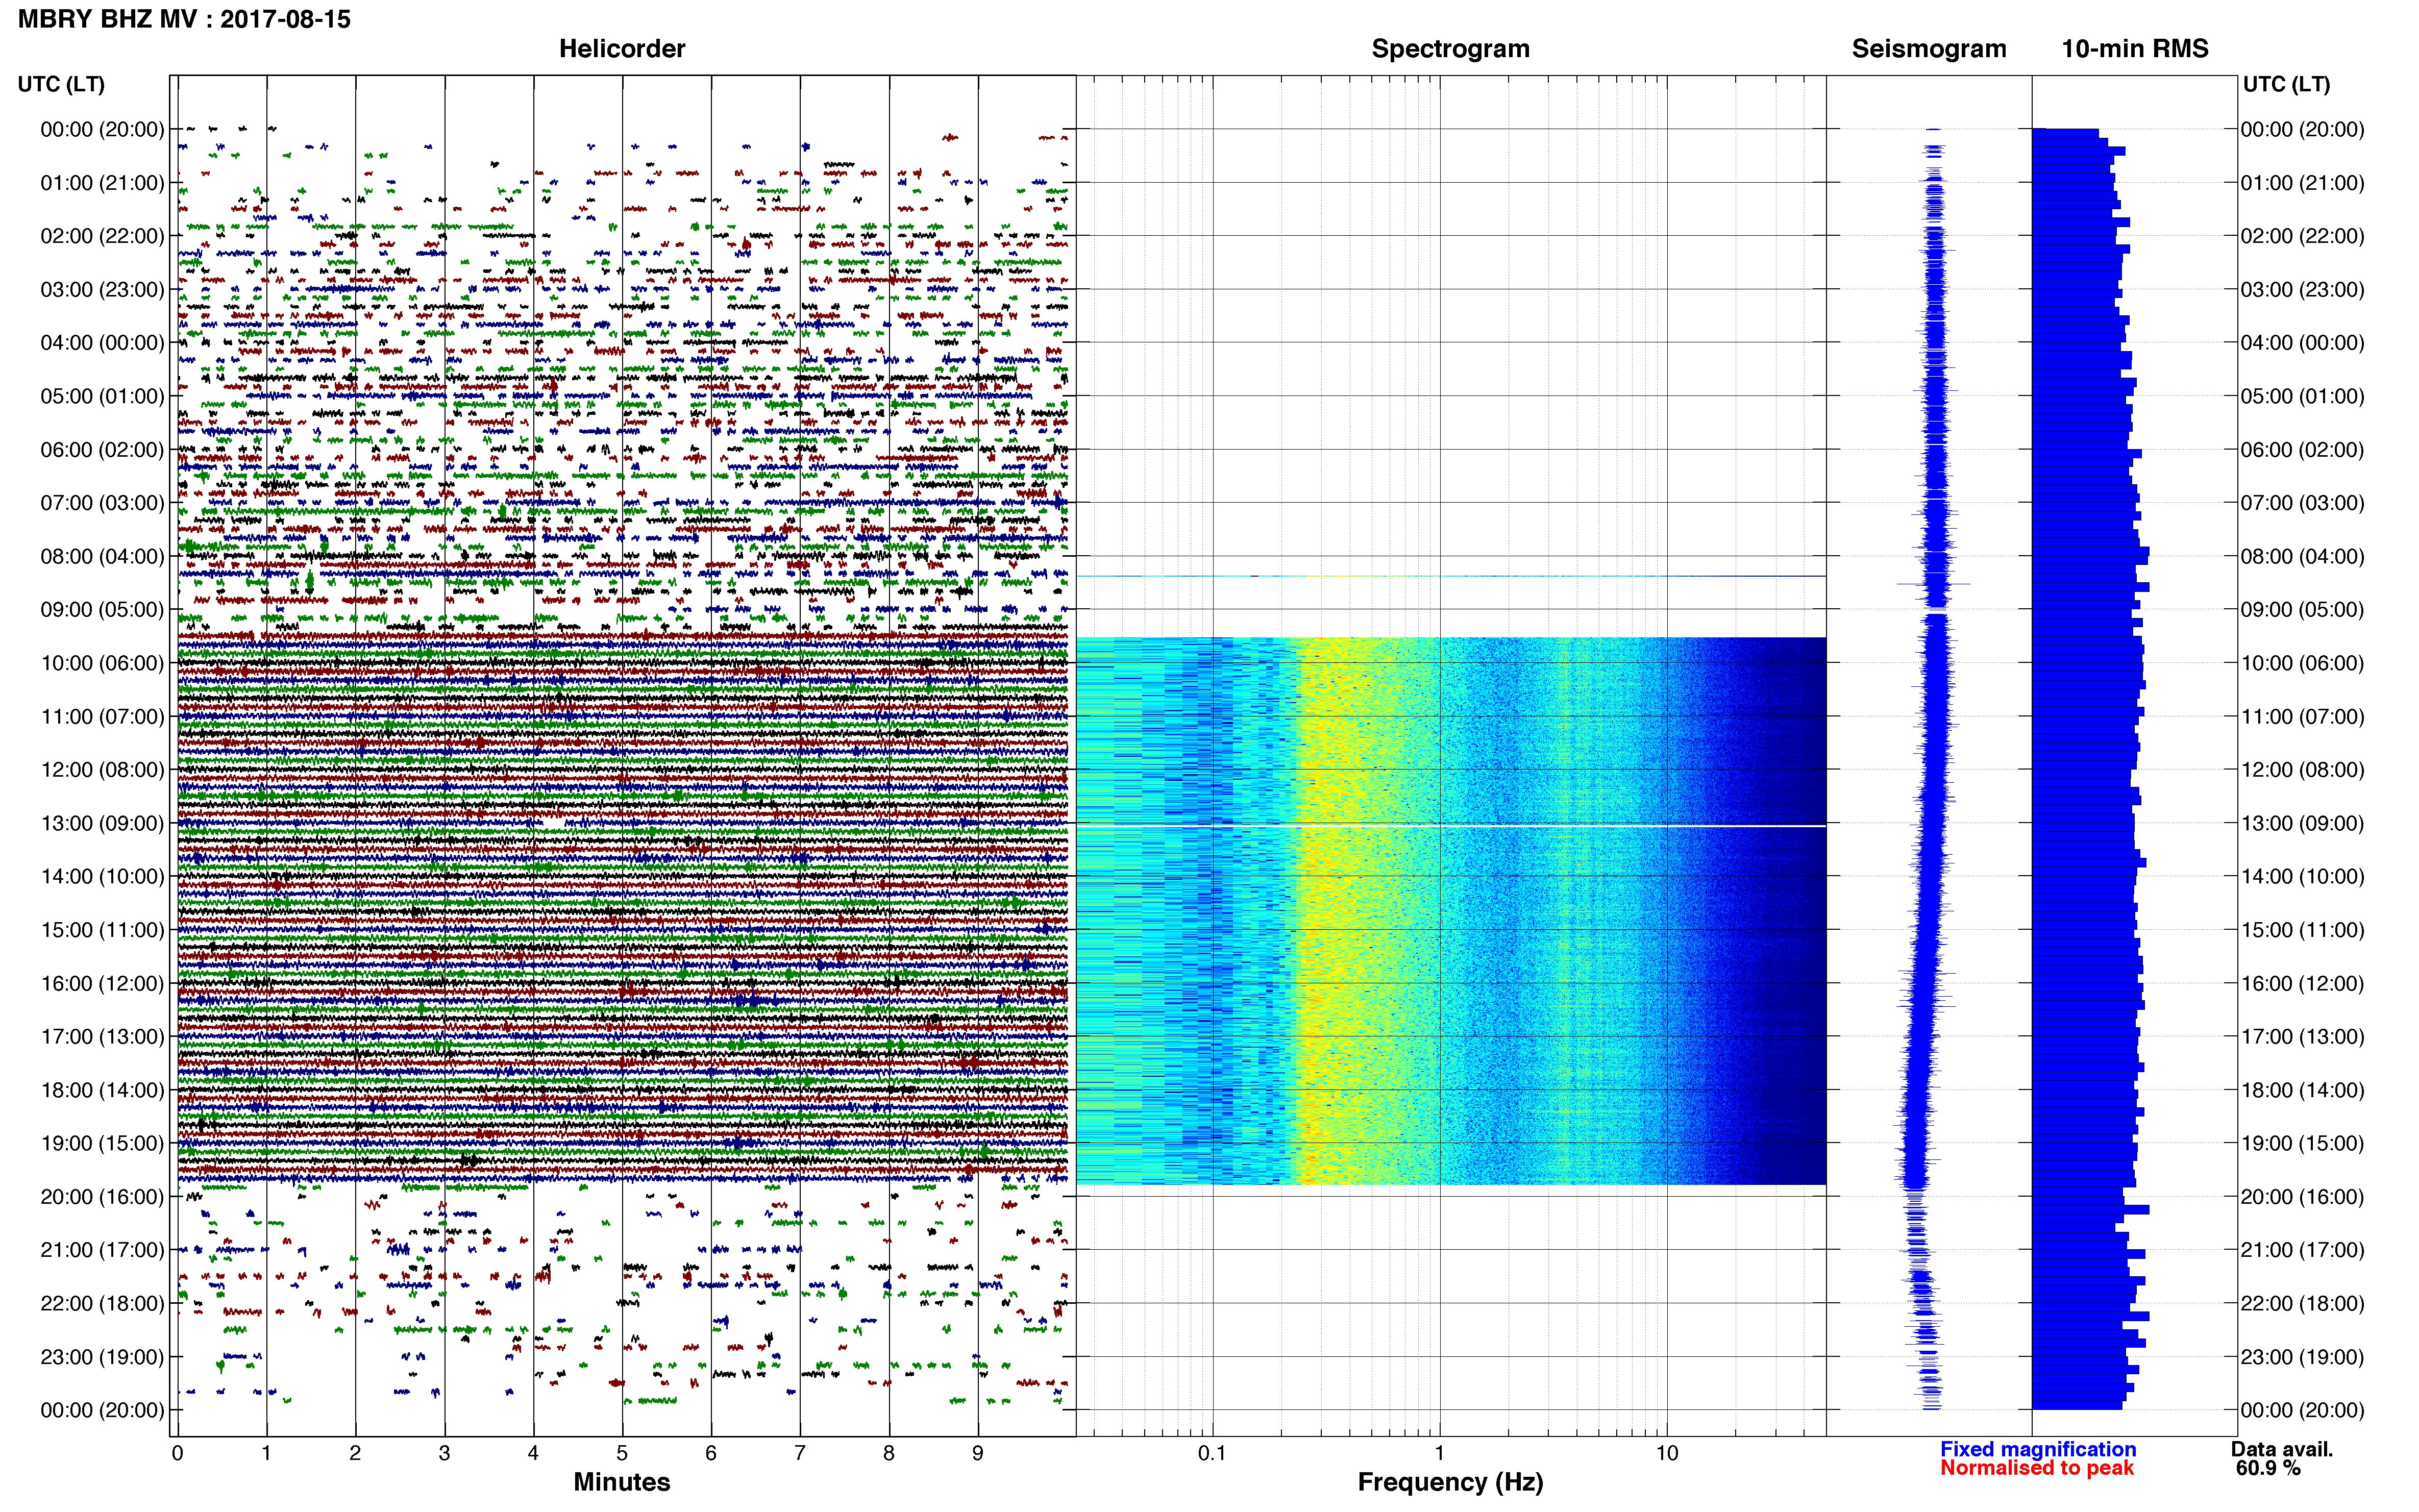The height and width of the screenshot is (1512, 2419).
Task: Click "20:00 (16:00)" on the left time axis
Action: point(102,1197)
